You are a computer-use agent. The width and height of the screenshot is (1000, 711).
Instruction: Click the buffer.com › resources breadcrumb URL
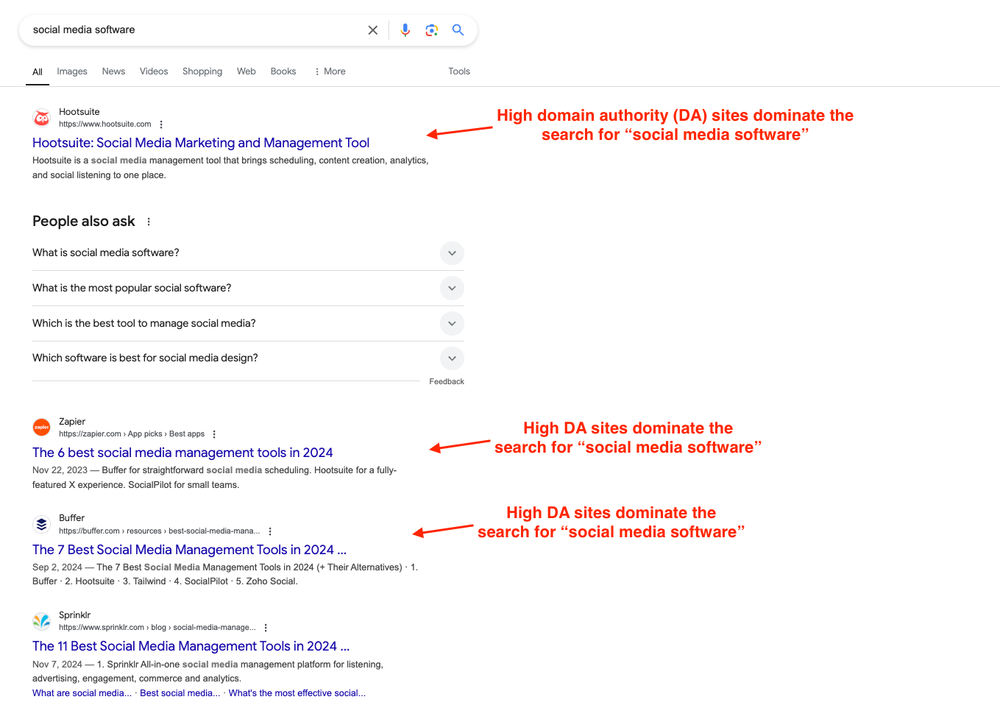tap(159, 531)
